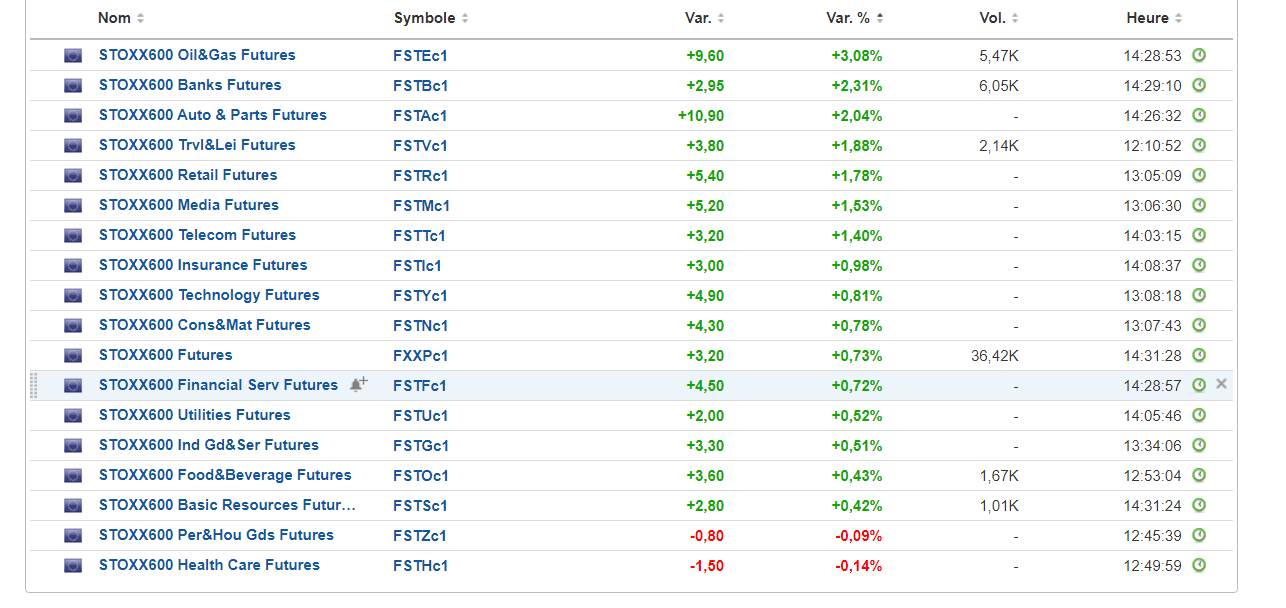Viewport: 1286px width, 608px height.
Task: Open the STOXX600 Technology Futures link
Action: point(209,295)
